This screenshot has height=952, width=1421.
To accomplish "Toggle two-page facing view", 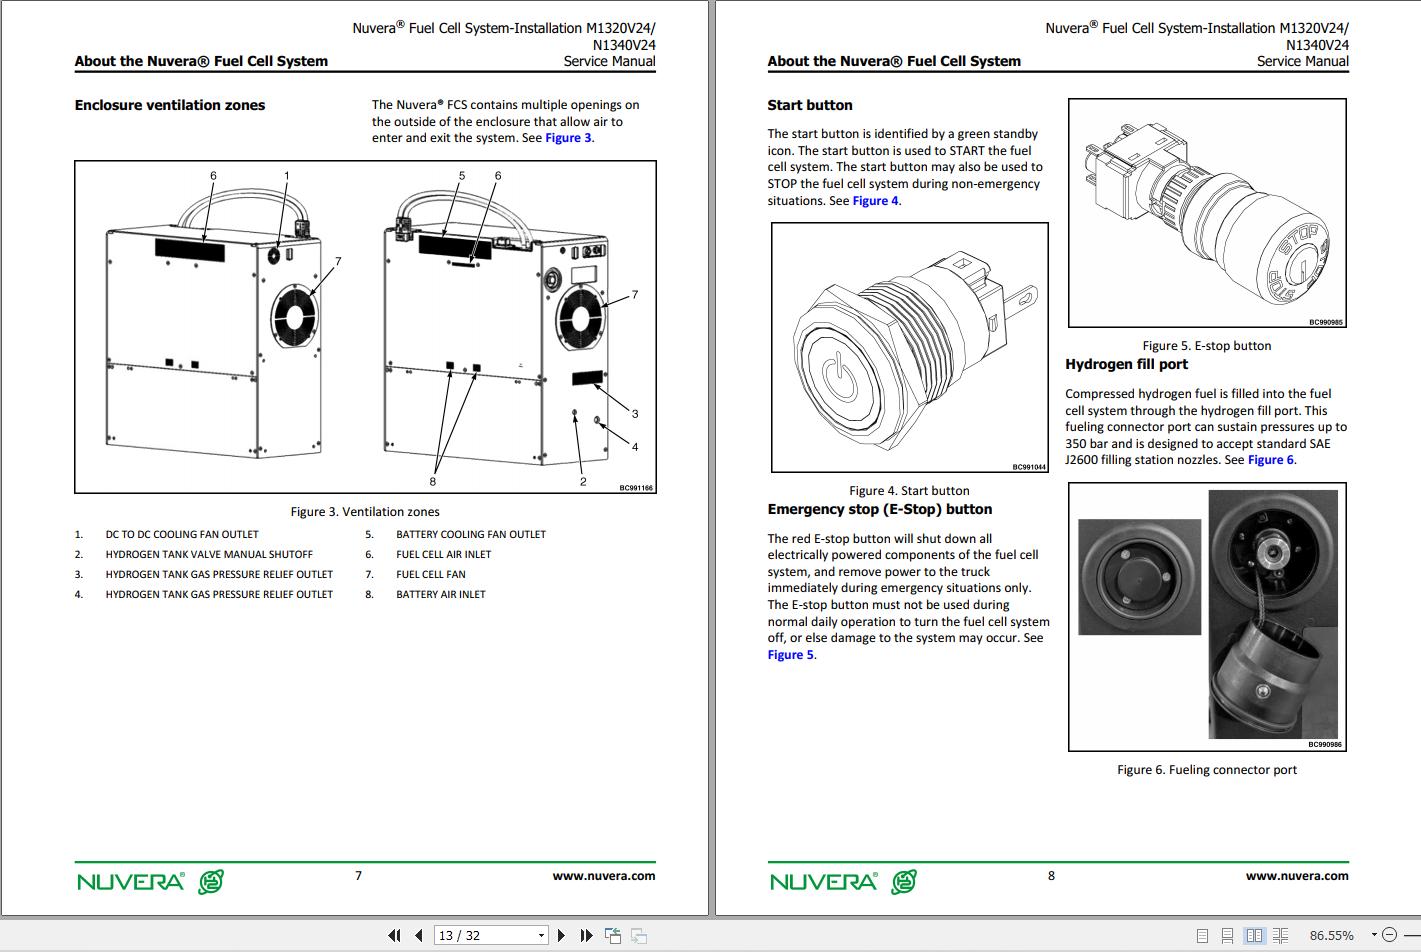I will 1254,936.
